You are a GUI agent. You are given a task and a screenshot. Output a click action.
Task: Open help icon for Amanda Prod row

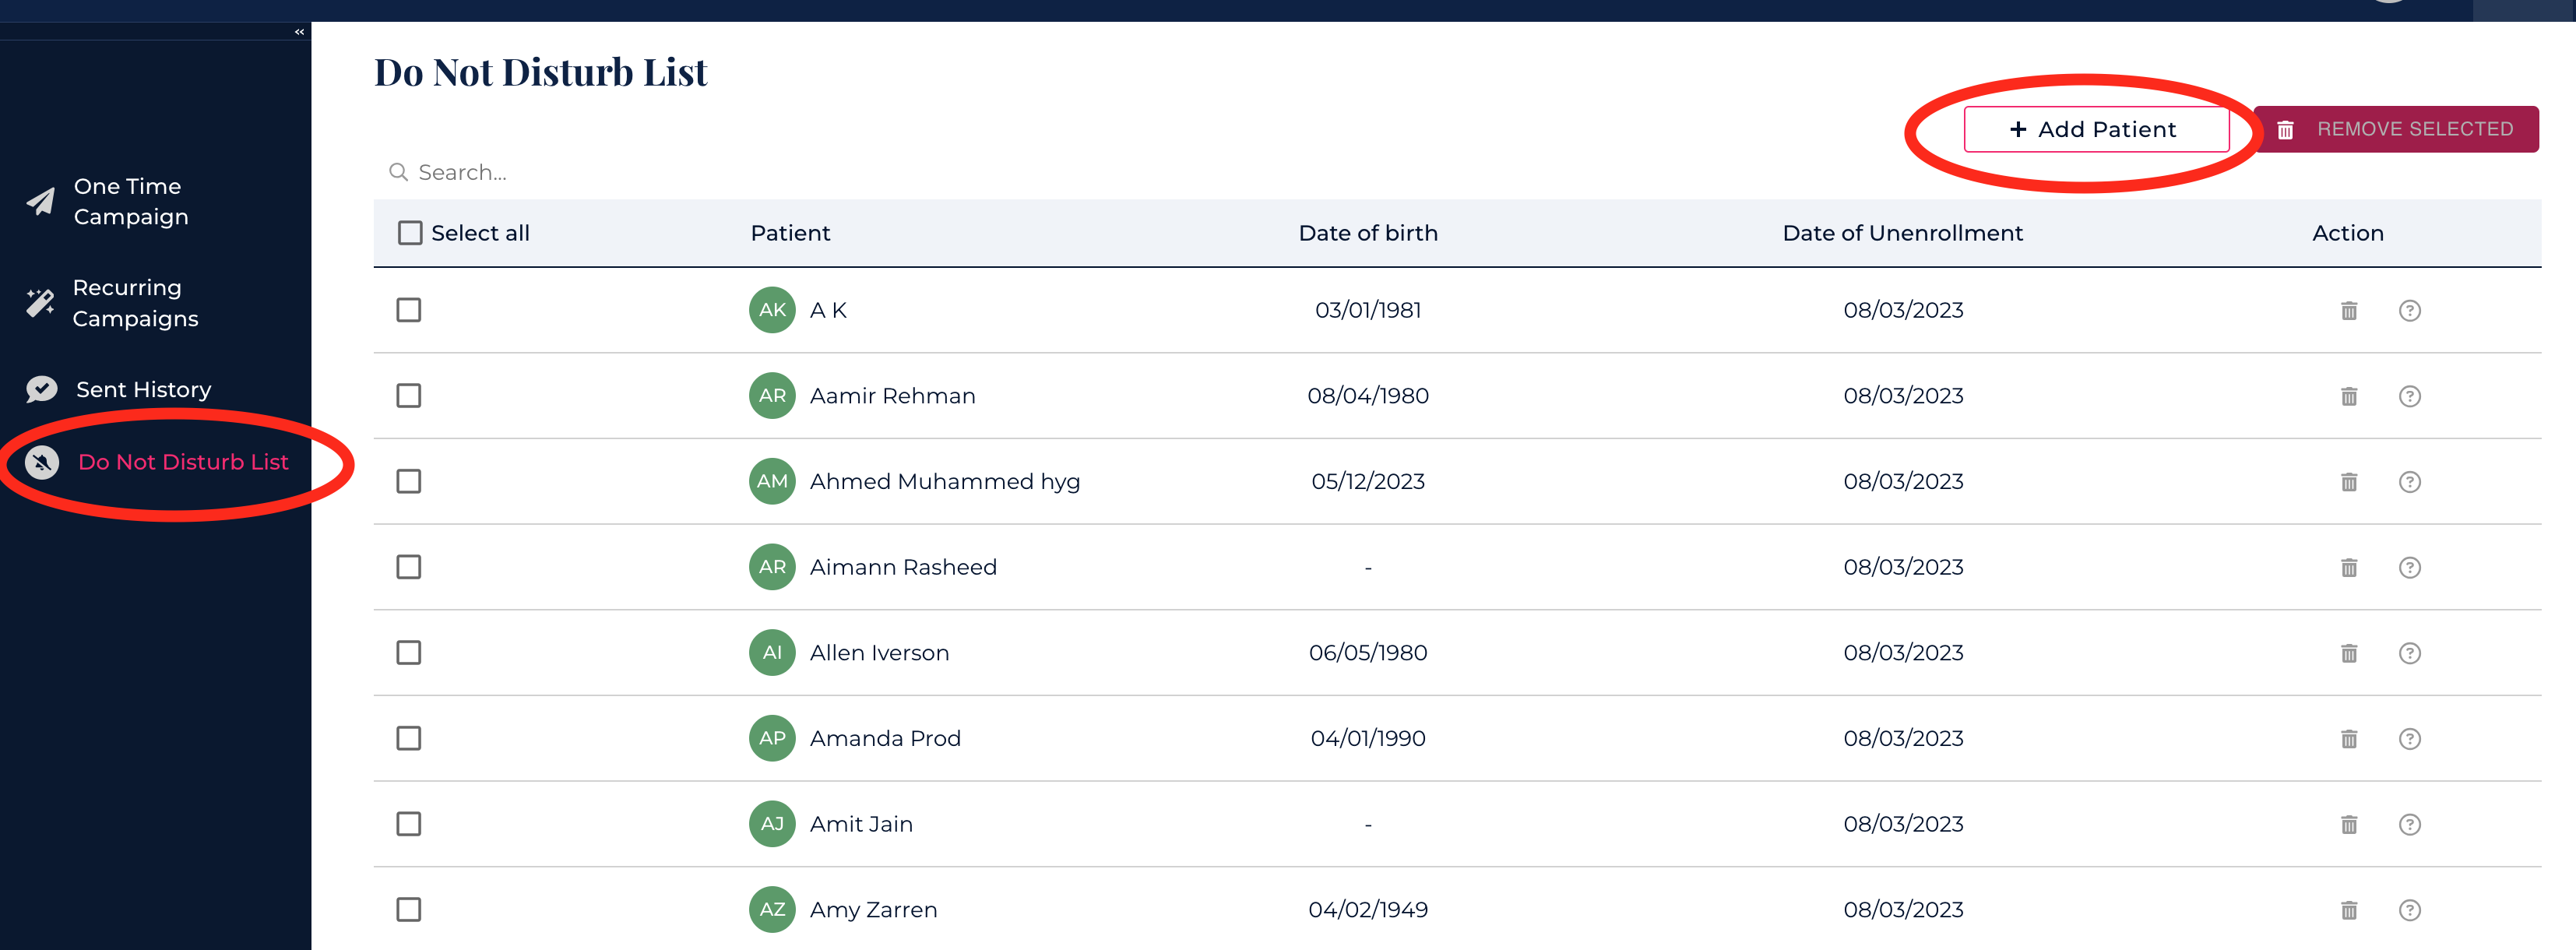coord(2410,739)
